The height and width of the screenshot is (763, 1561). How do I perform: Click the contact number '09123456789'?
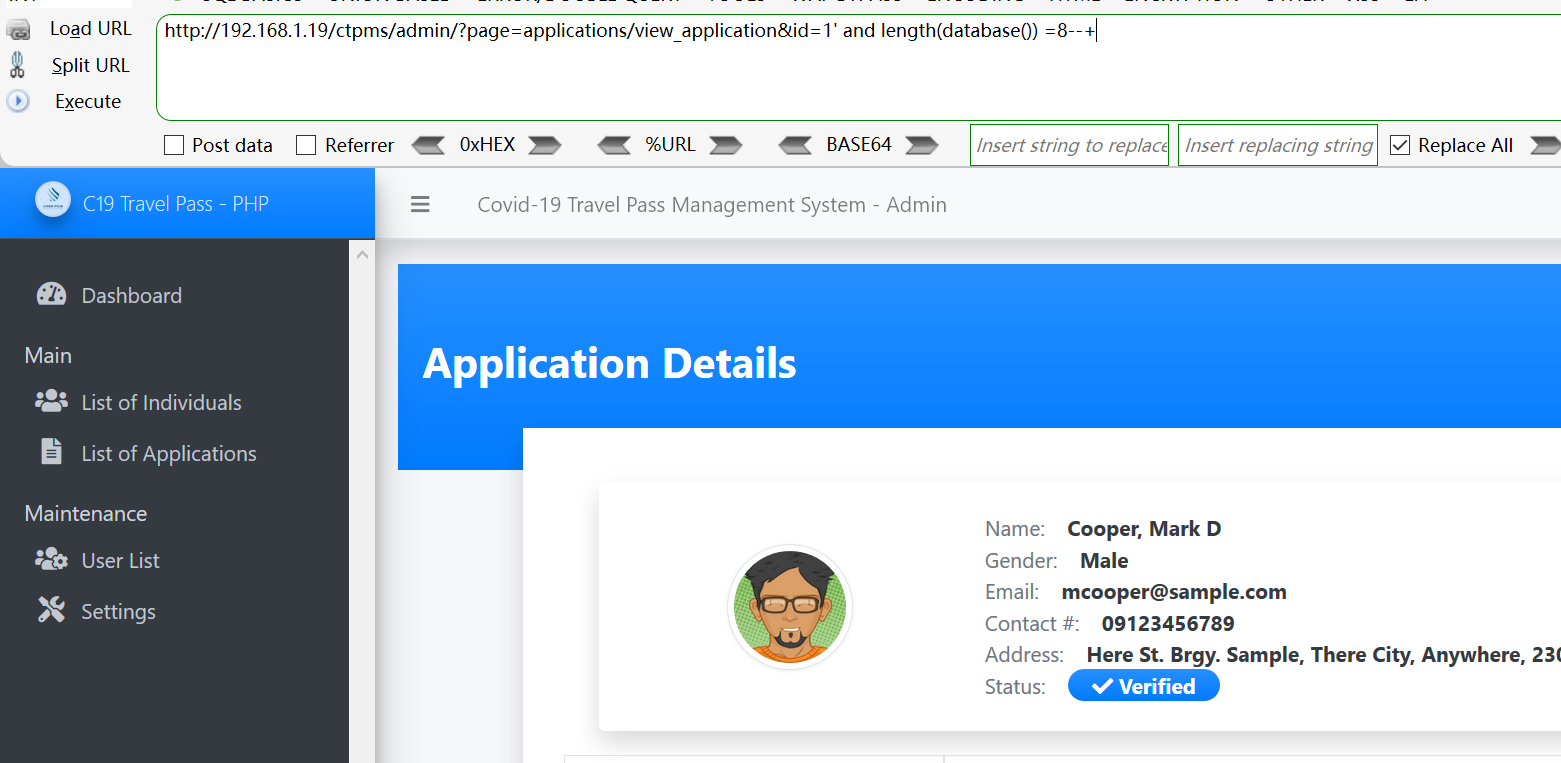pyautogui.click(x=1168, y=624)
